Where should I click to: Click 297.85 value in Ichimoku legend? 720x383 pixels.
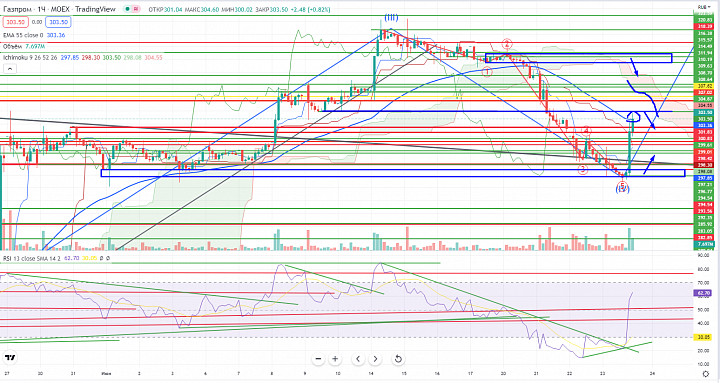click(x=70, y=57)
